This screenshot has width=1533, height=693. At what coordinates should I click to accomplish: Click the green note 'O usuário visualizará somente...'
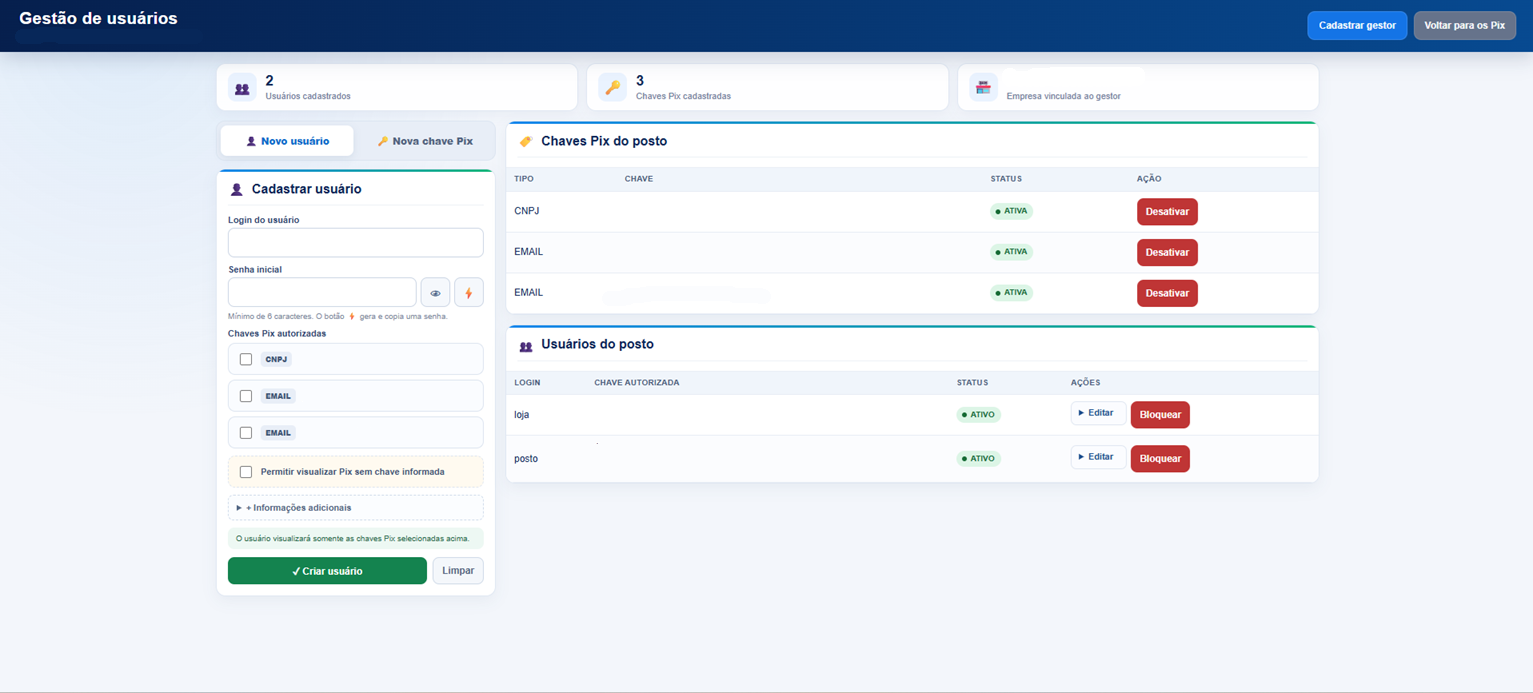pos(356,538)
